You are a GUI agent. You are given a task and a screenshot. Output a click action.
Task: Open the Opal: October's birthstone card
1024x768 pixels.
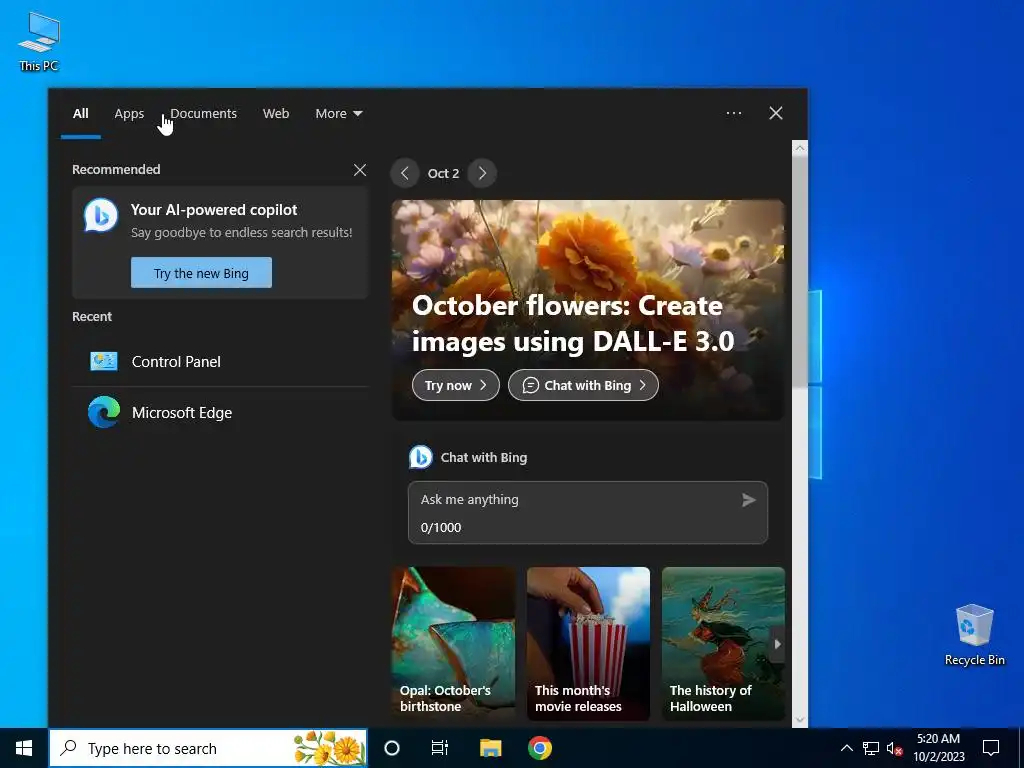(453, 643)
